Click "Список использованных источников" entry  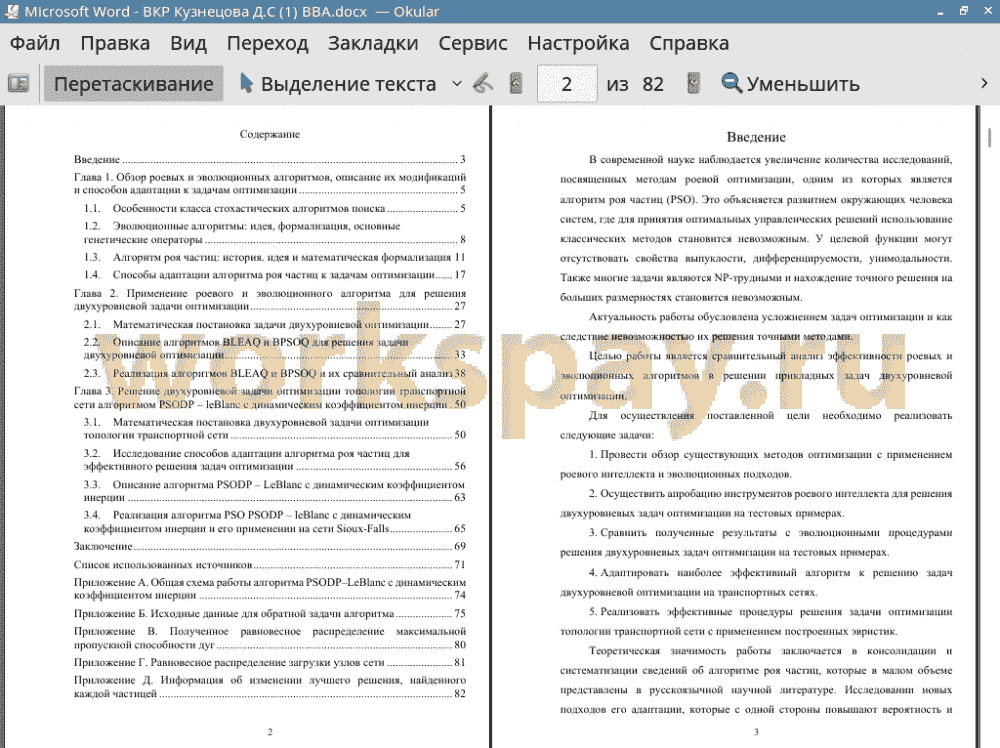(x=270, y=564)
